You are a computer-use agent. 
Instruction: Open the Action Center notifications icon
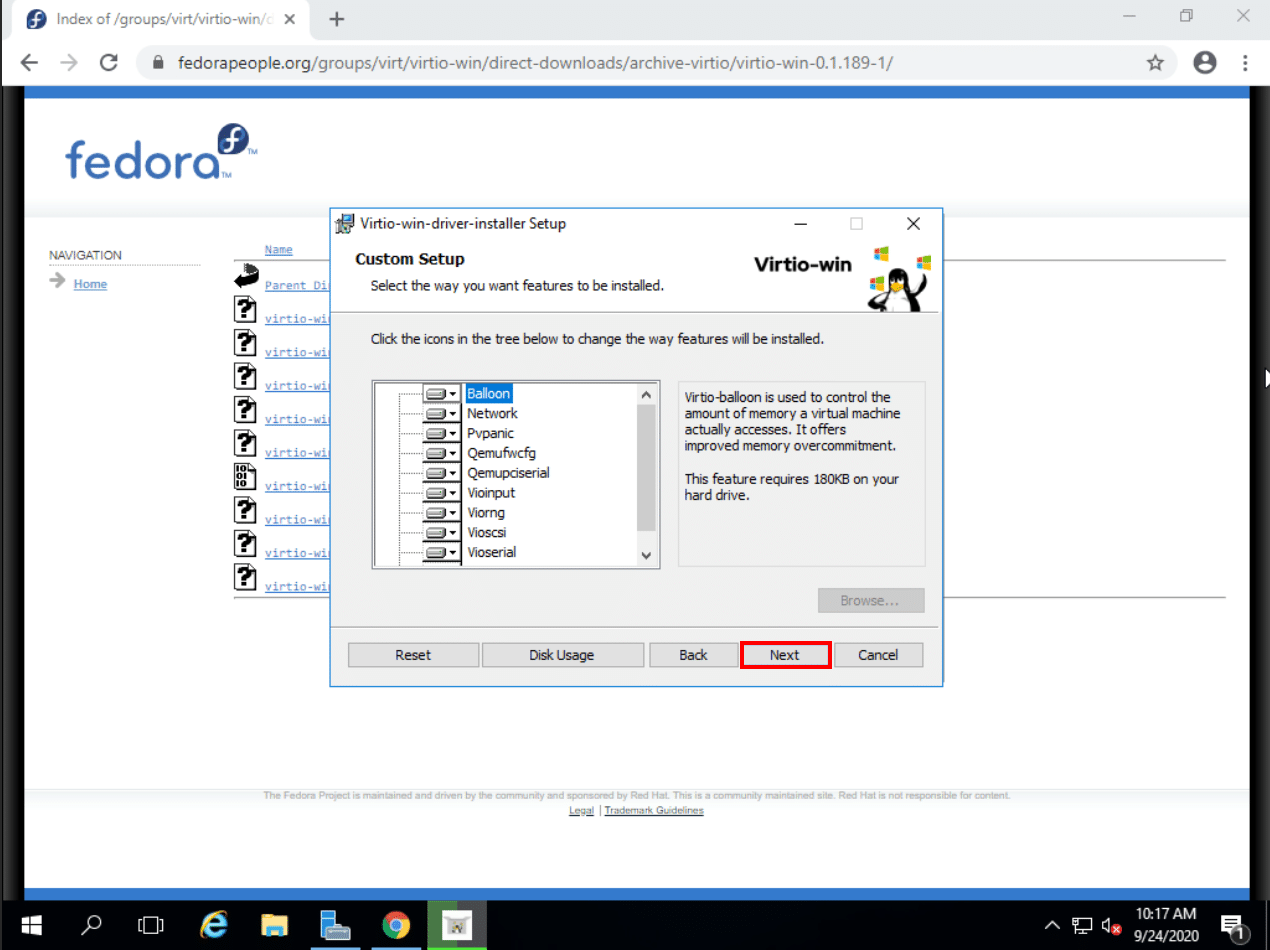(1233, 926)
